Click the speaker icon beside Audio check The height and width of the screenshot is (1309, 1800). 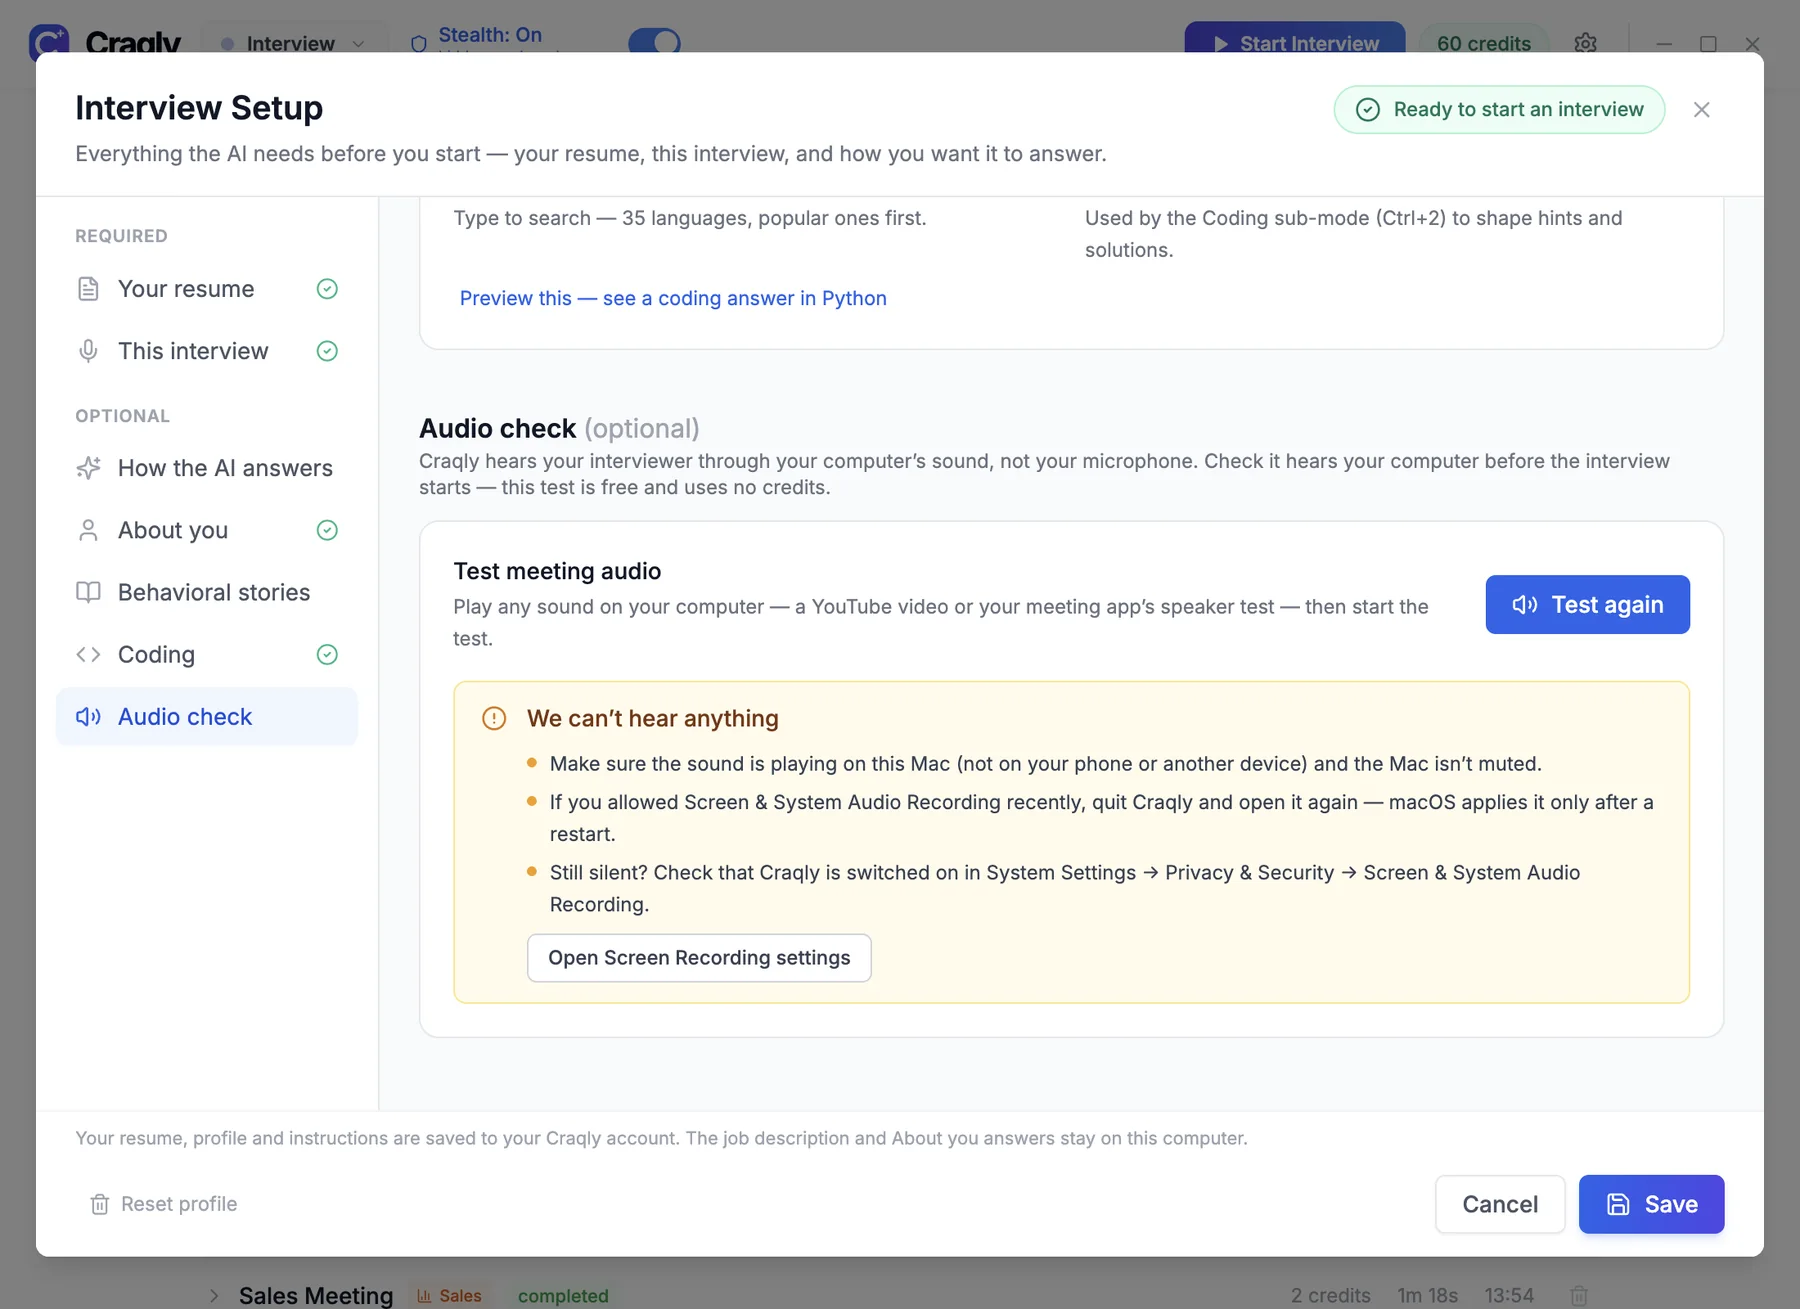tap(88, 716)
